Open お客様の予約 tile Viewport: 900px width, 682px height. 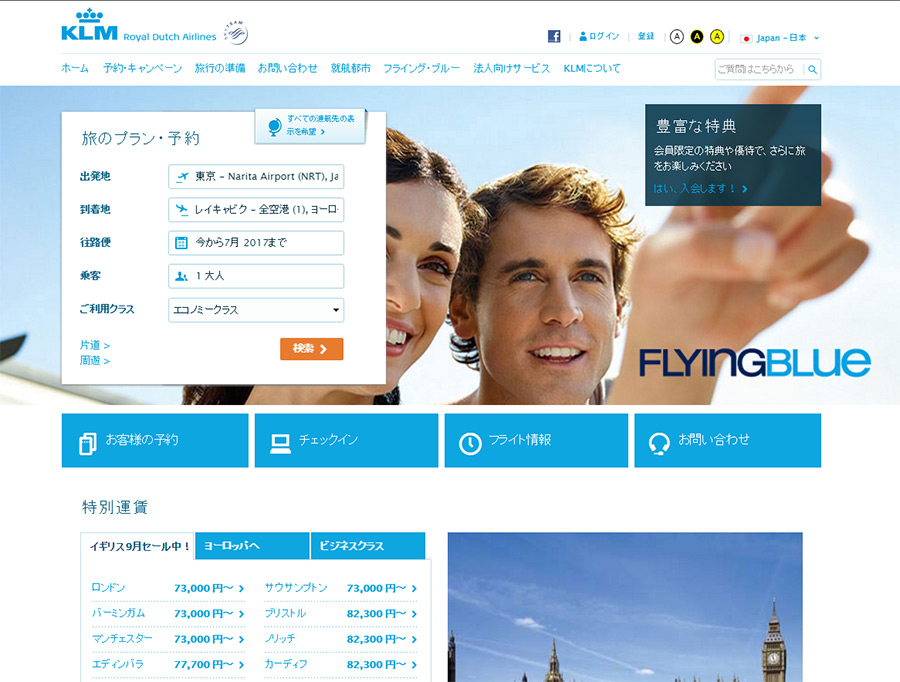point(155,440)
